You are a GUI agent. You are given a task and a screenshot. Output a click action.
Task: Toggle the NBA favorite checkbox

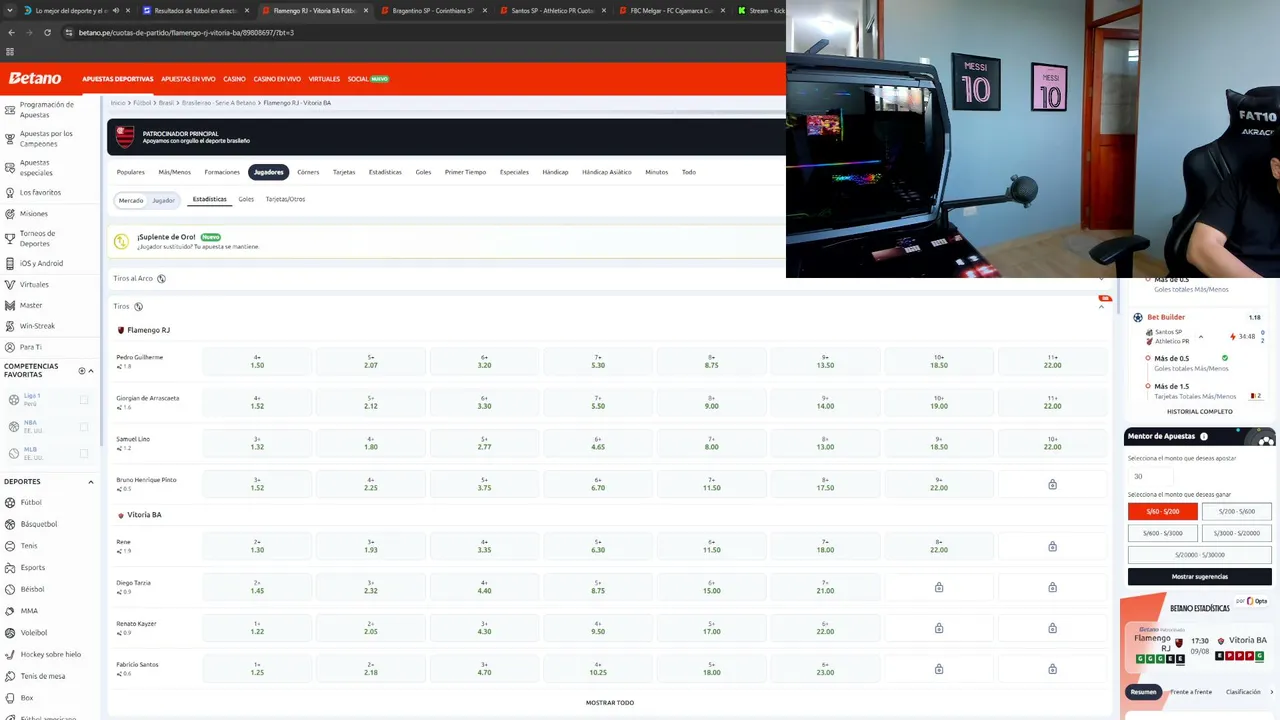pyautogui.click(x=84, y=427)
